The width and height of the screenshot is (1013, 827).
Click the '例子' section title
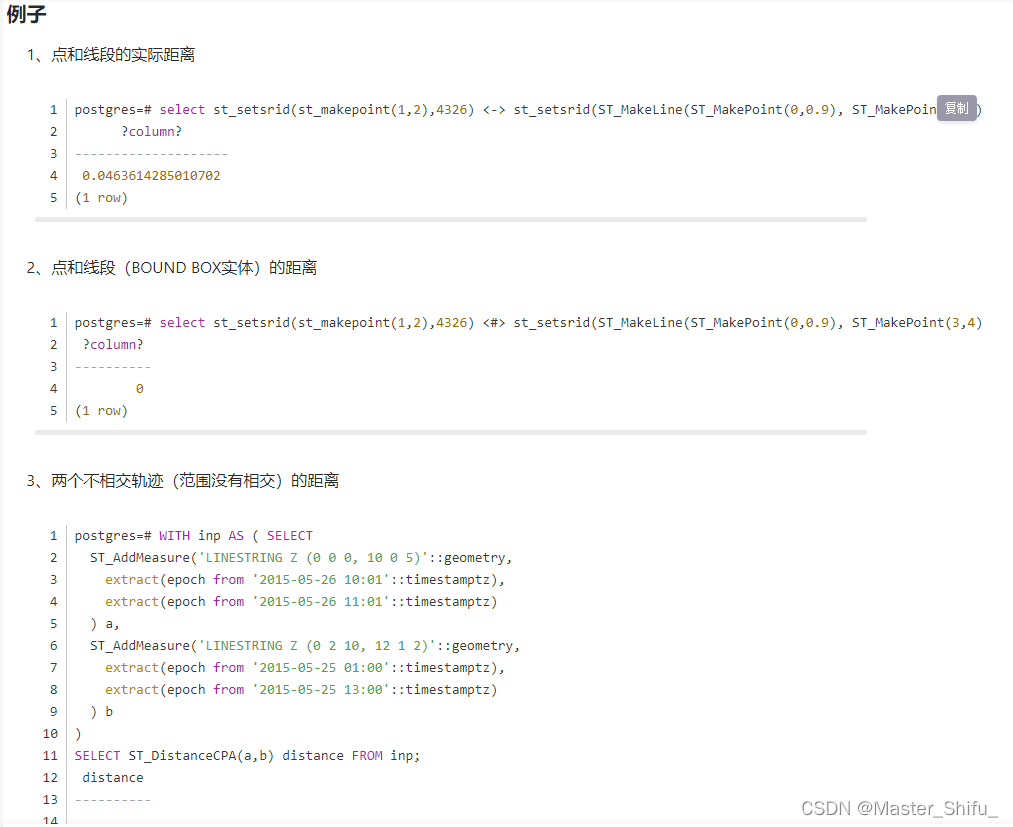coord(26,14)
